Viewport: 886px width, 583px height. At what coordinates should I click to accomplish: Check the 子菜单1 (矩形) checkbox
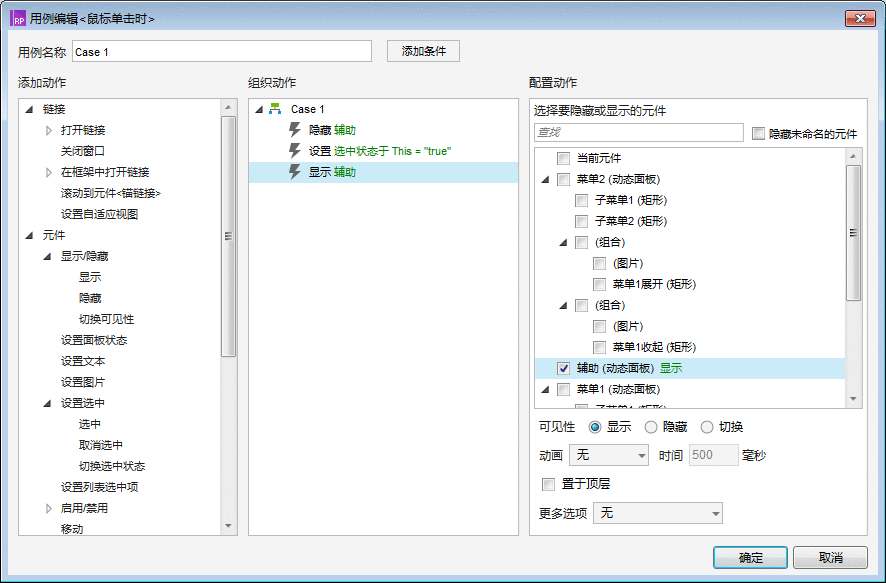click(x=581, y=200)
